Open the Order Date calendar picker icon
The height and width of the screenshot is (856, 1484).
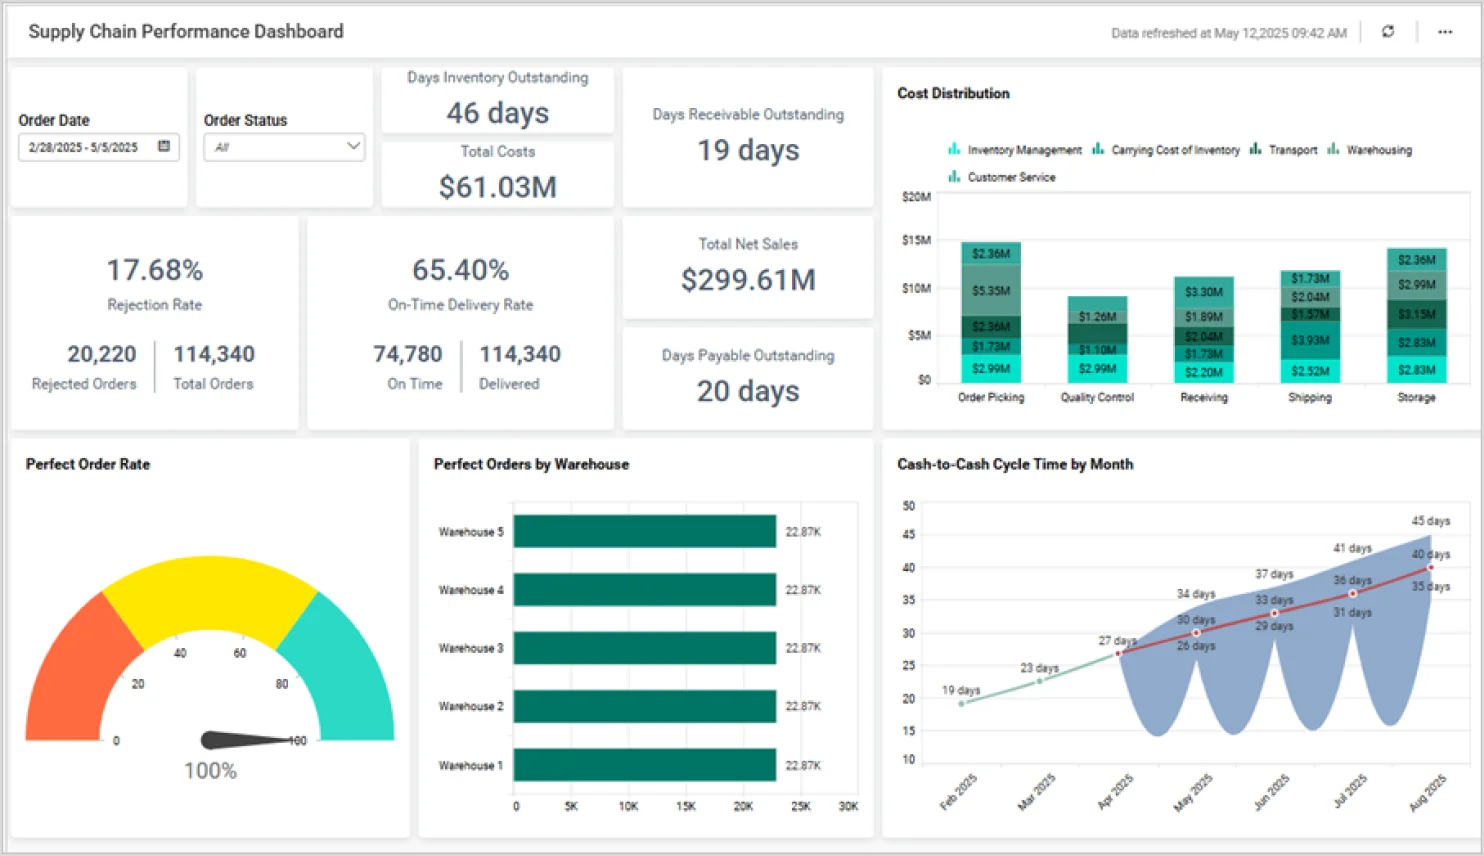(x=164, y=146)
